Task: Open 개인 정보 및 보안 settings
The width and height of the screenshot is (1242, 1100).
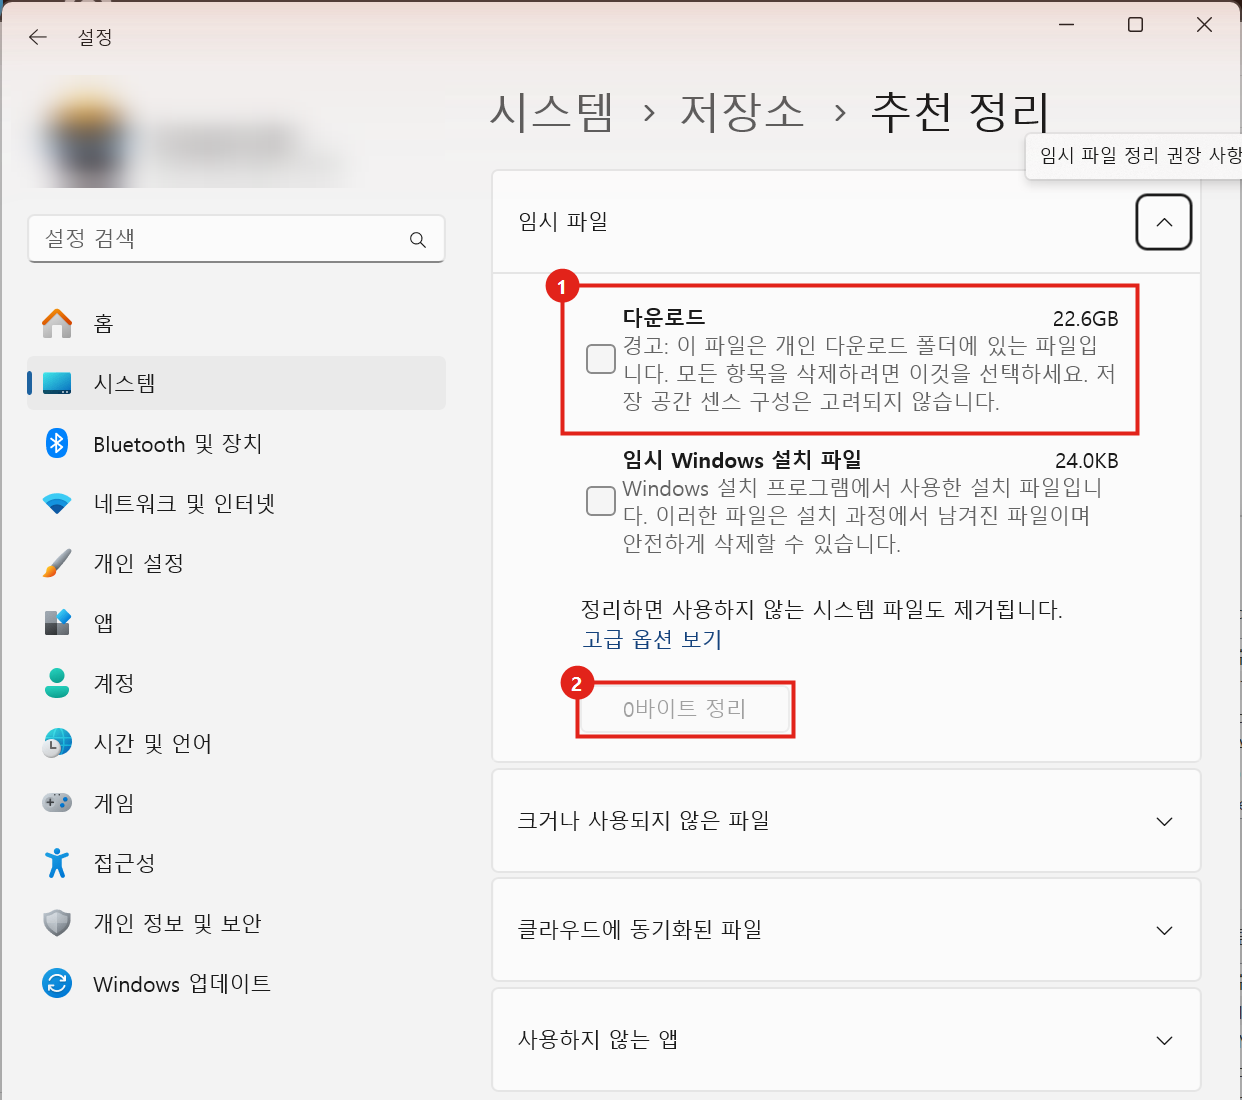Action: [x=236, y=923]
